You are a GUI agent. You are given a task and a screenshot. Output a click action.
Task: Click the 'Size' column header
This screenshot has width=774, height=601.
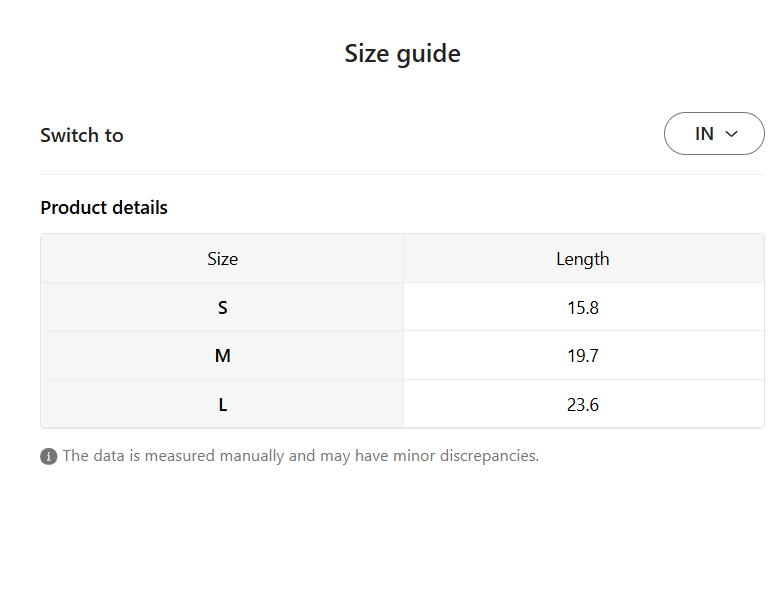click(222, 259)
